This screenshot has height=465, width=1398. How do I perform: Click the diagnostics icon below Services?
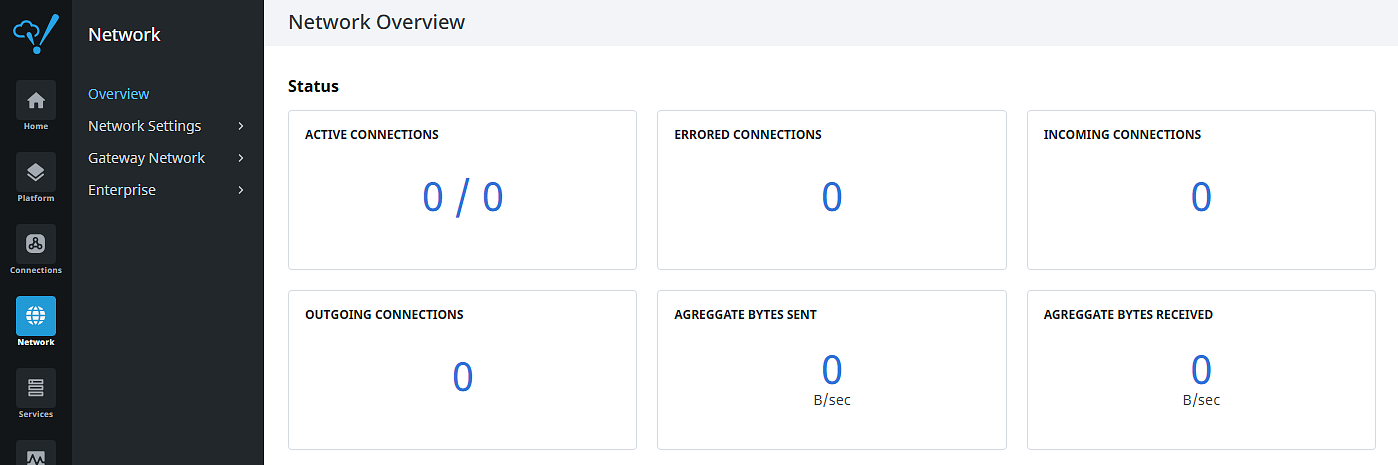click(x=36, y=454)
